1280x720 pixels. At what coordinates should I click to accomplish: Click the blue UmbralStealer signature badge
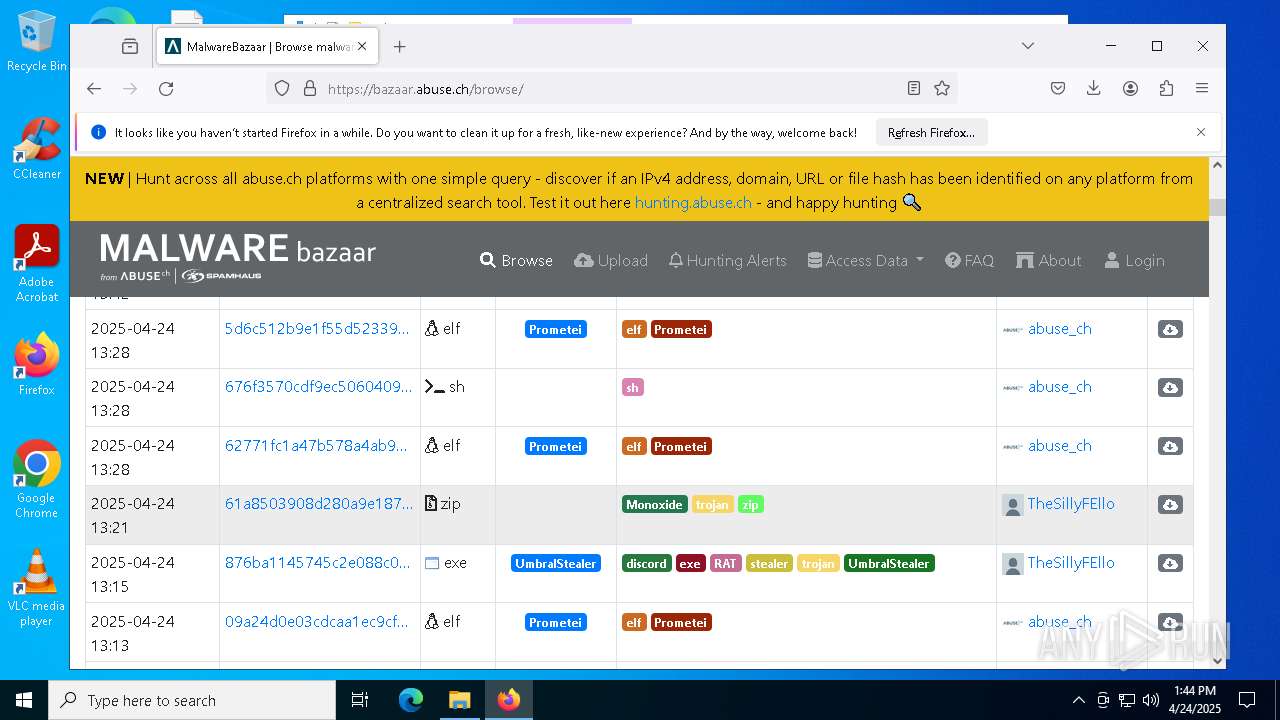(556, 563)
